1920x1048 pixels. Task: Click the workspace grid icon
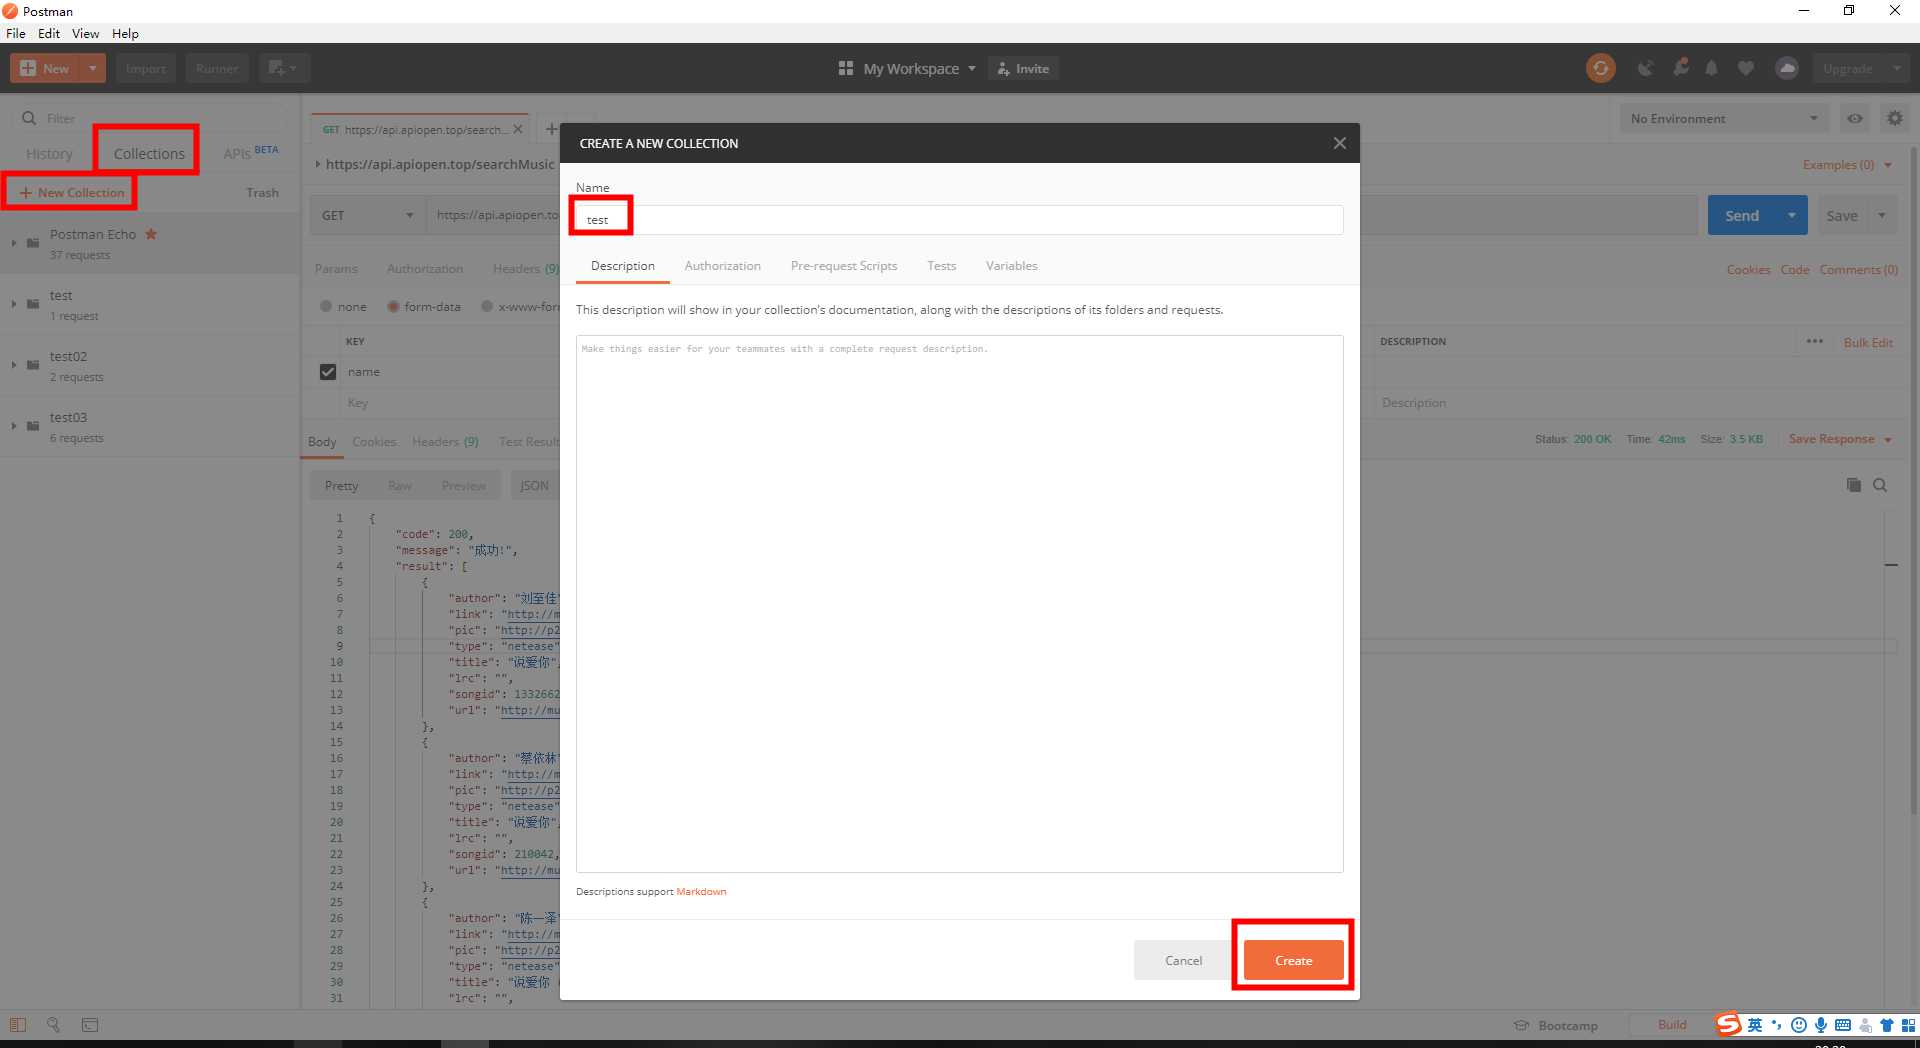(846, 68)
